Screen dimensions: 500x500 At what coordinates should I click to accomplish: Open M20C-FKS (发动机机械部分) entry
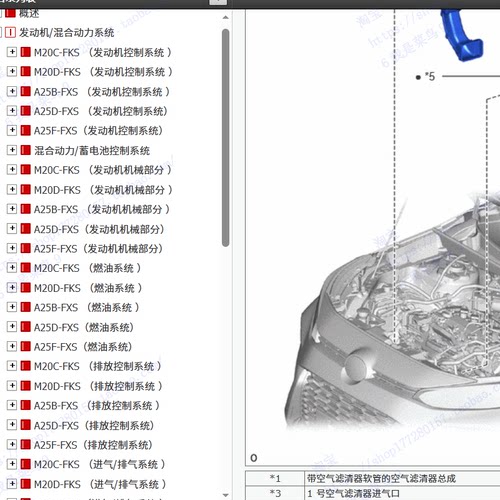pos(103,170)
